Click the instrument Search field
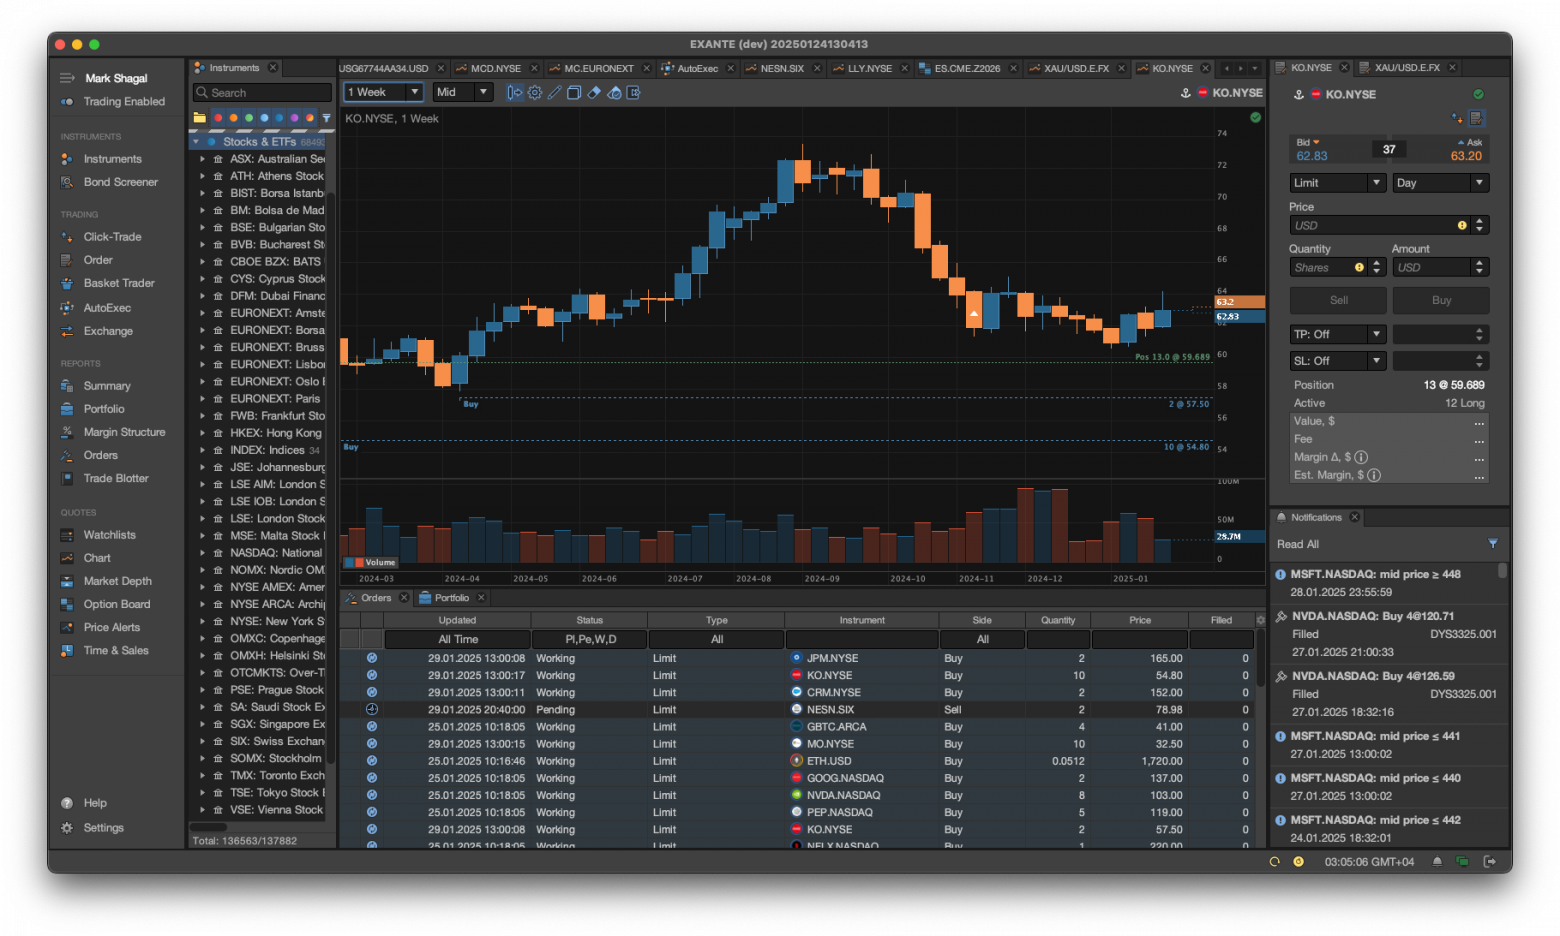This screenshot has height=936, width=1560. point(262,93)
